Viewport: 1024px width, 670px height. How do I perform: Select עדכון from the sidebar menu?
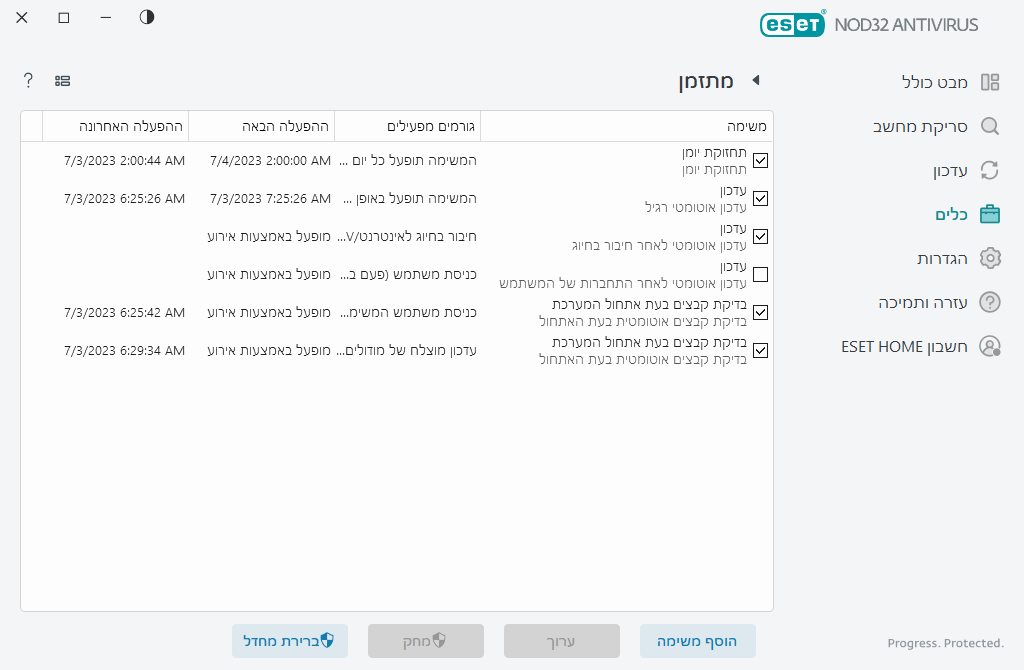940,170
